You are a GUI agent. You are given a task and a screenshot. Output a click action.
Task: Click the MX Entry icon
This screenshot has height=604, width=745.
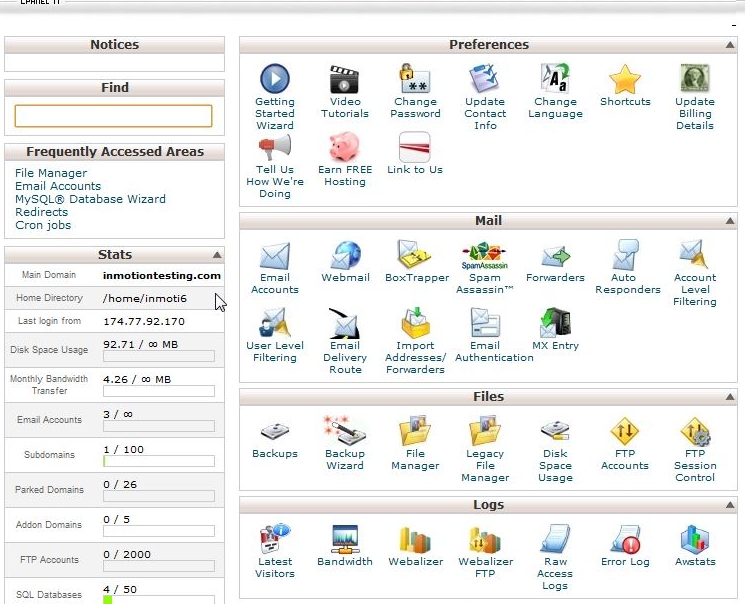coord(555,323)
